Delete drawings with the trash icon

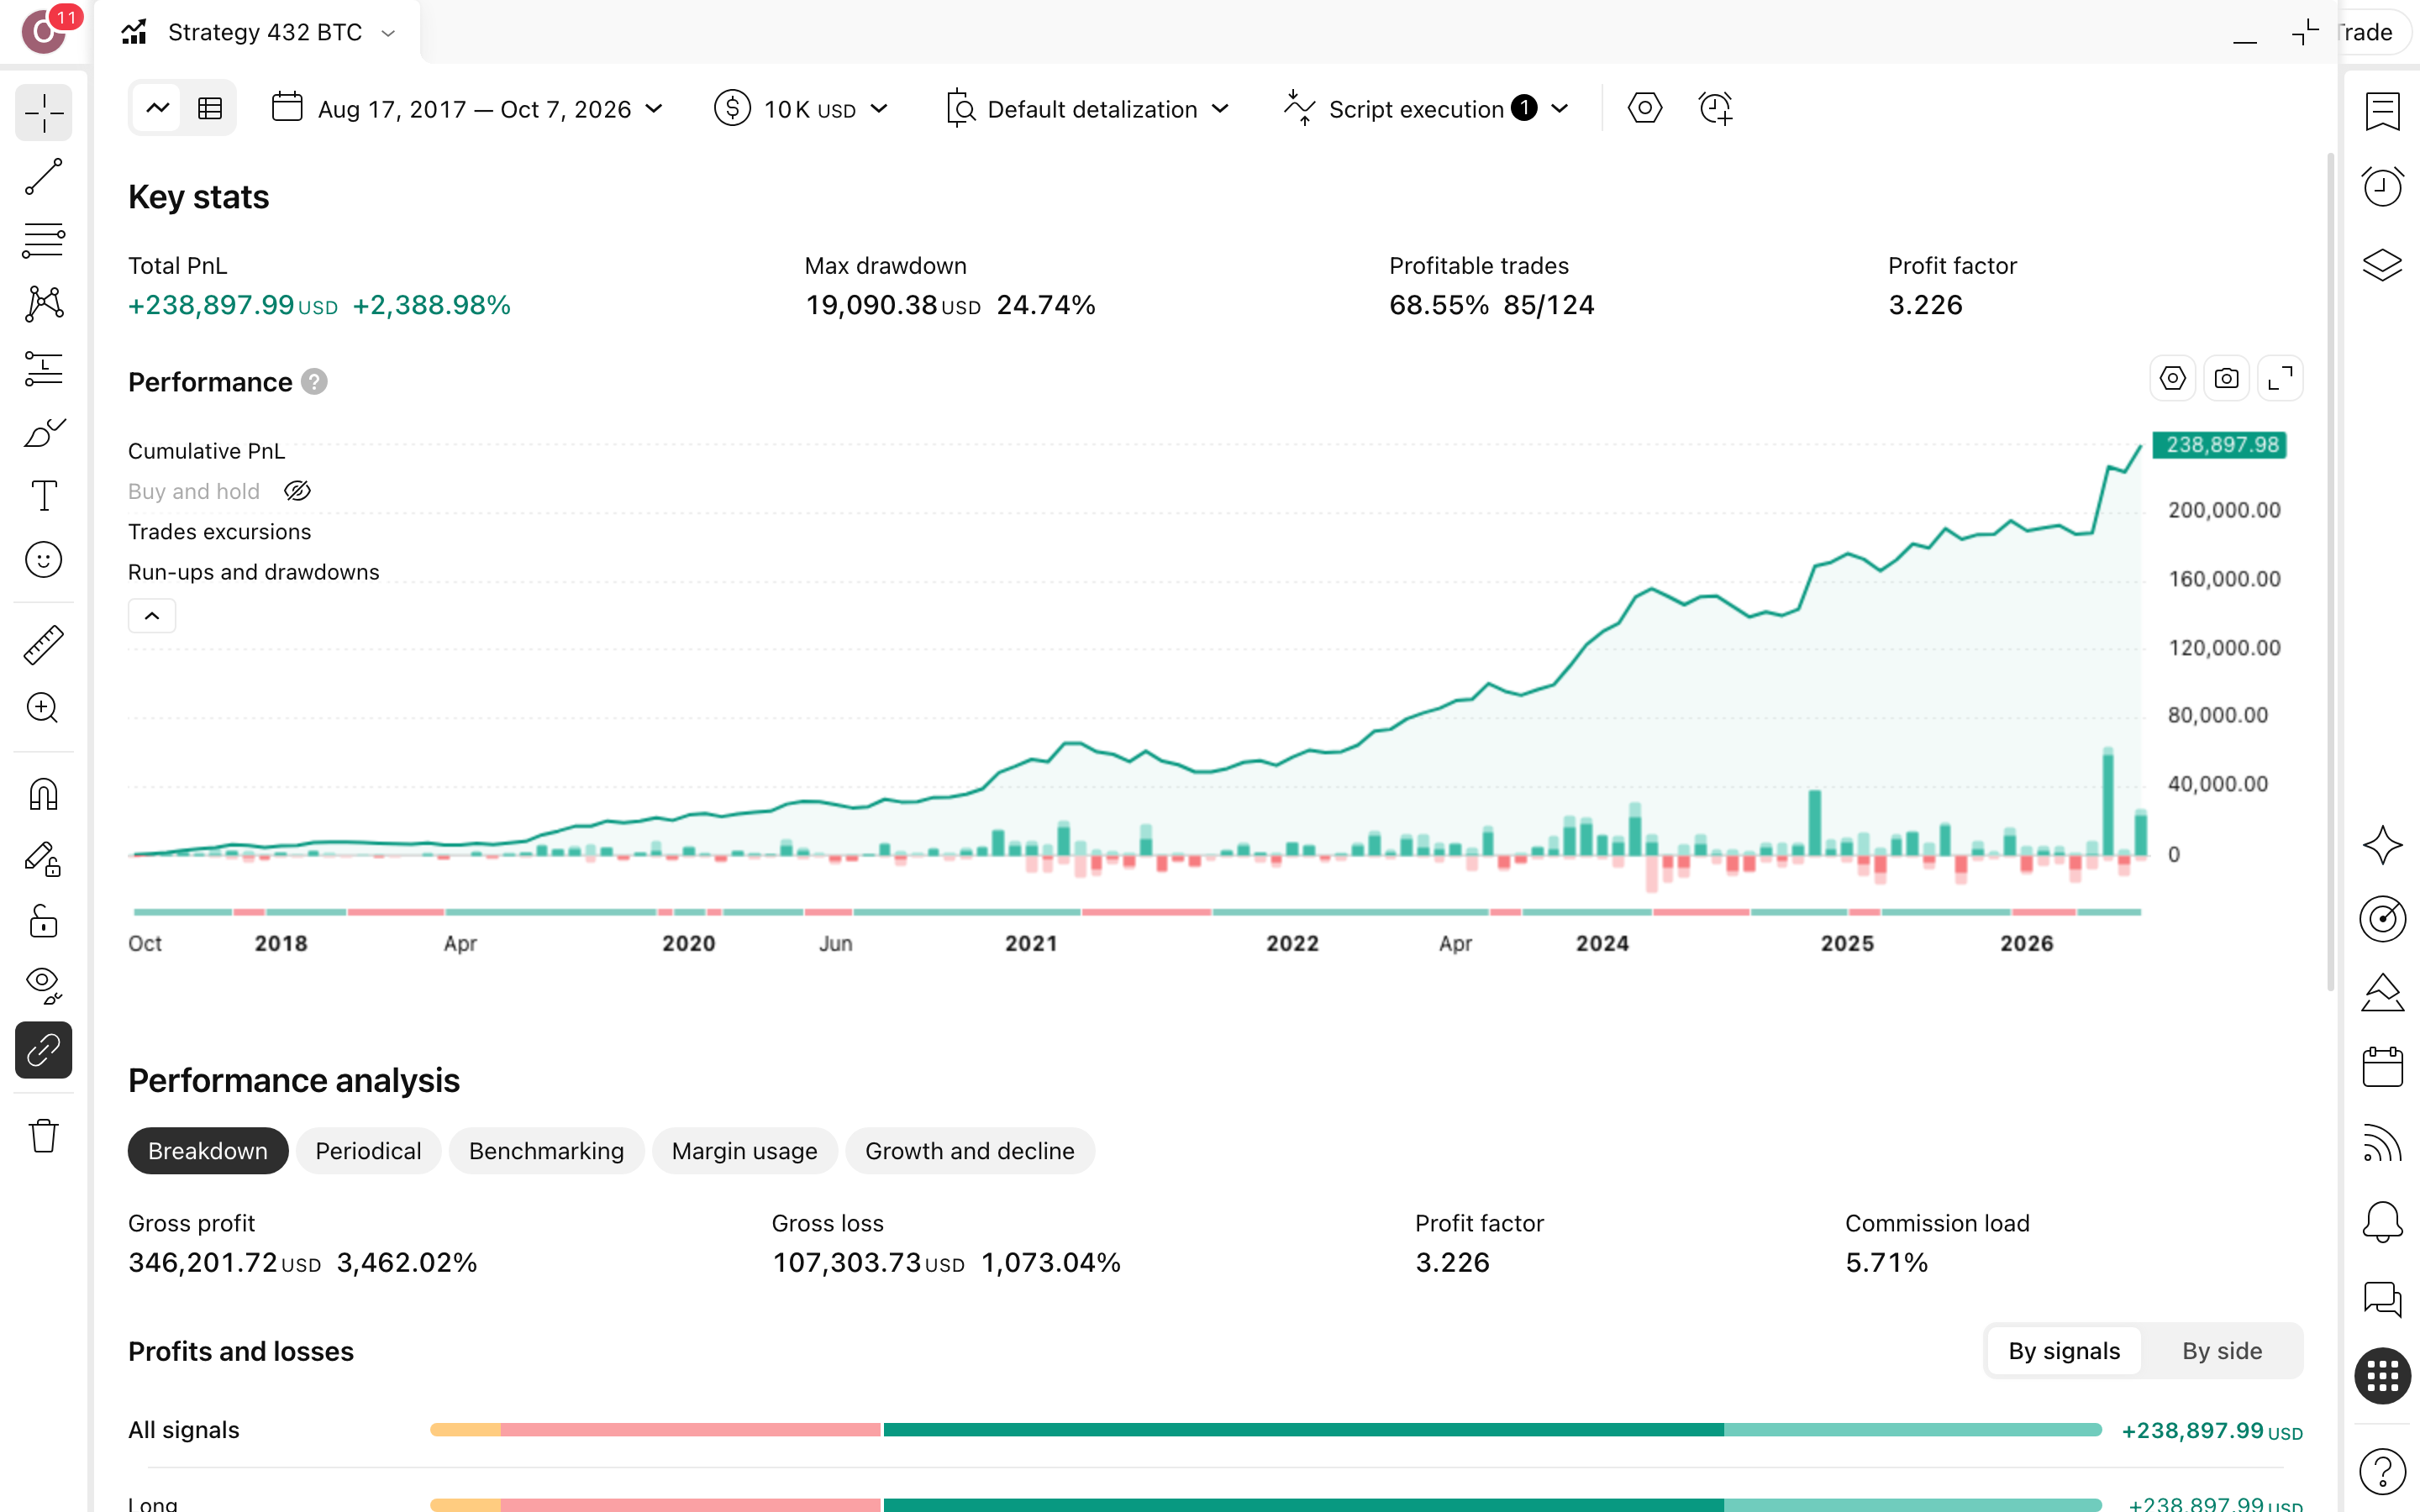pos(44,1136)
